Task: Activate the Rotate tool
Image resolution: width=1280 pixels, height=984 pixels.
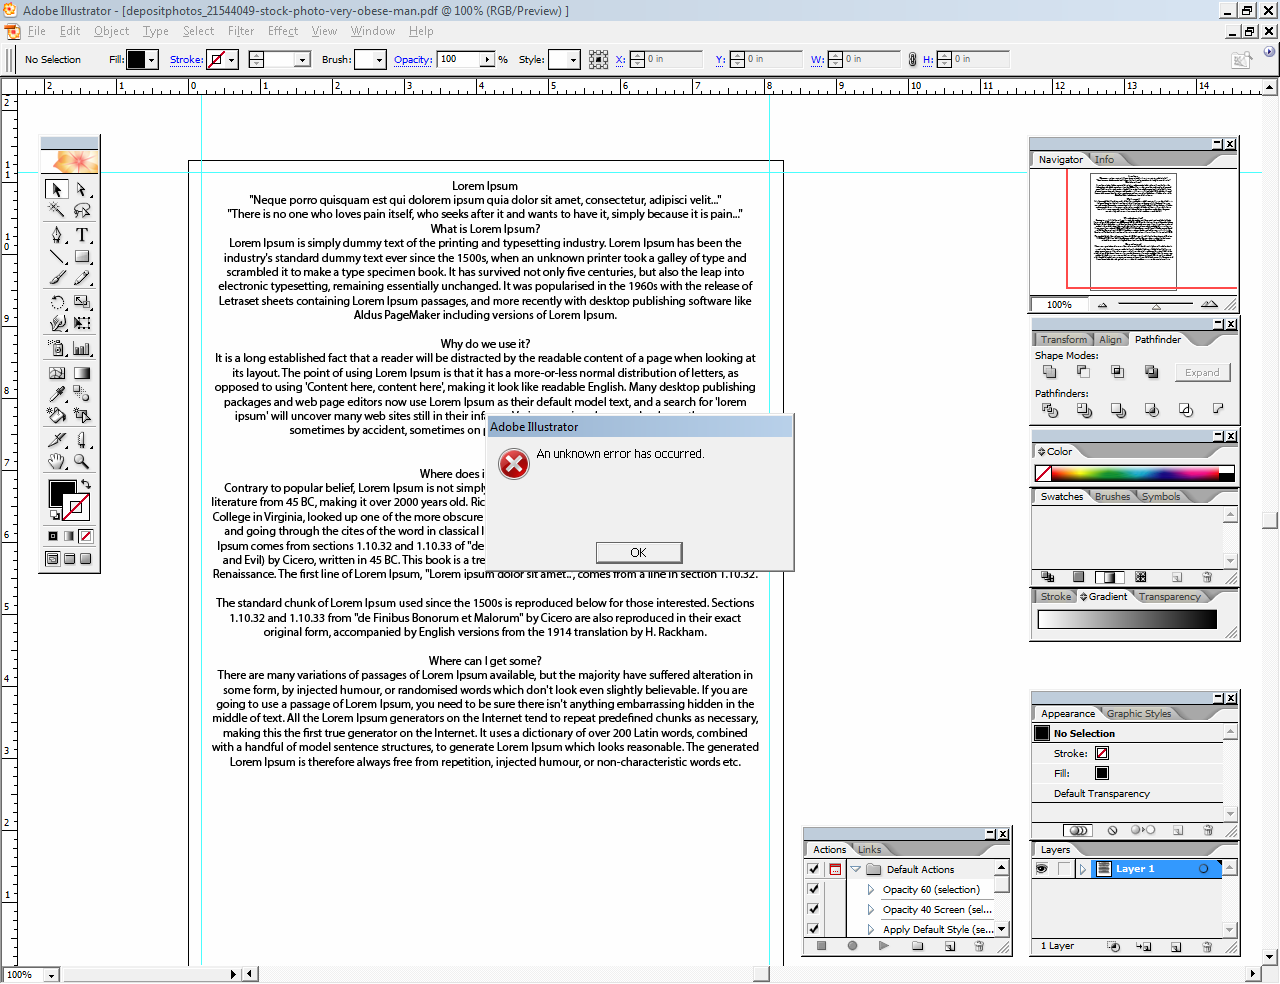Action: click(x=57, y=302)
